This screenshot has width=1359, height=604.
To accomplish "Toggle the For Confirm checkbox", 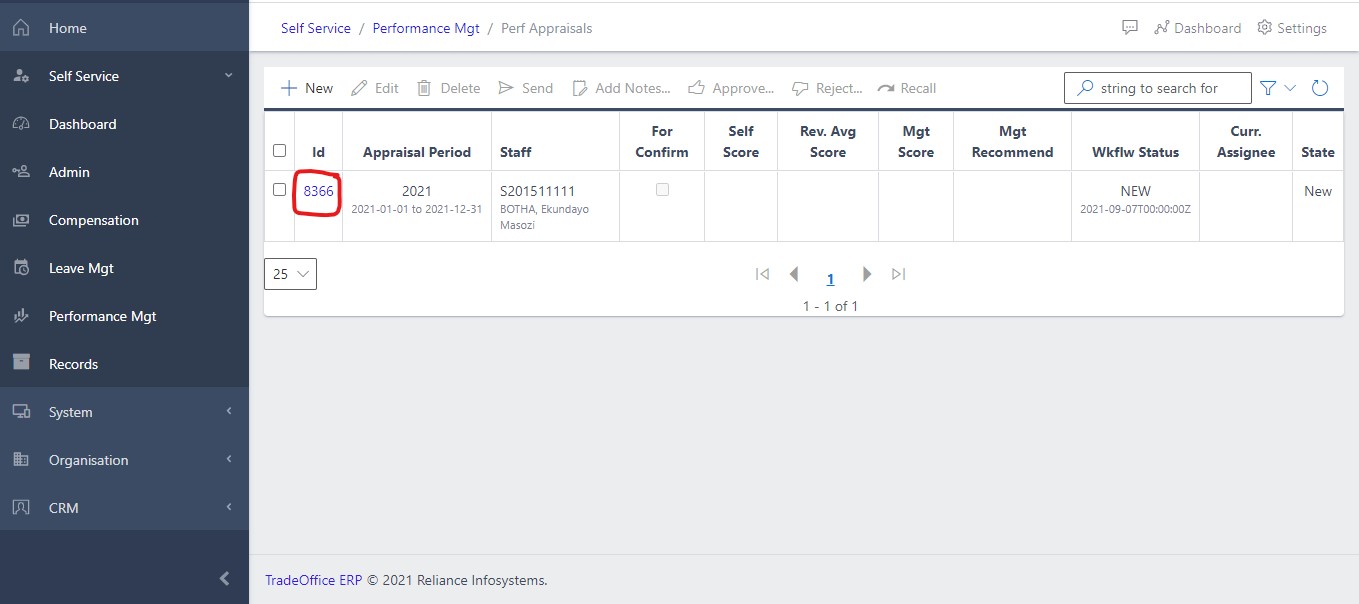I will (x=661, y=189).
